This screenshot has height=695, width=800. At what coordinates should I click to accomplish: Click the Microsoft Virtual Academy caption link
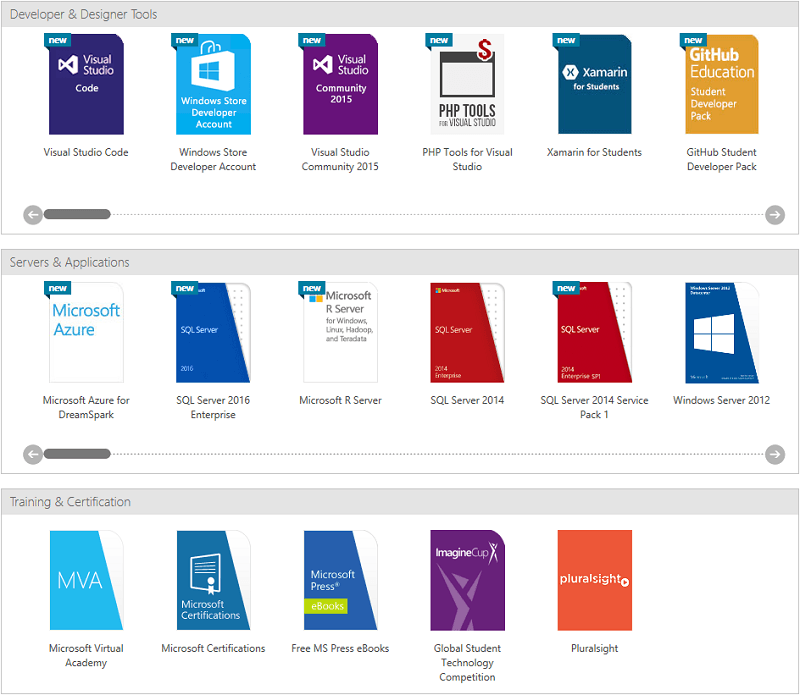coord(86,655)
